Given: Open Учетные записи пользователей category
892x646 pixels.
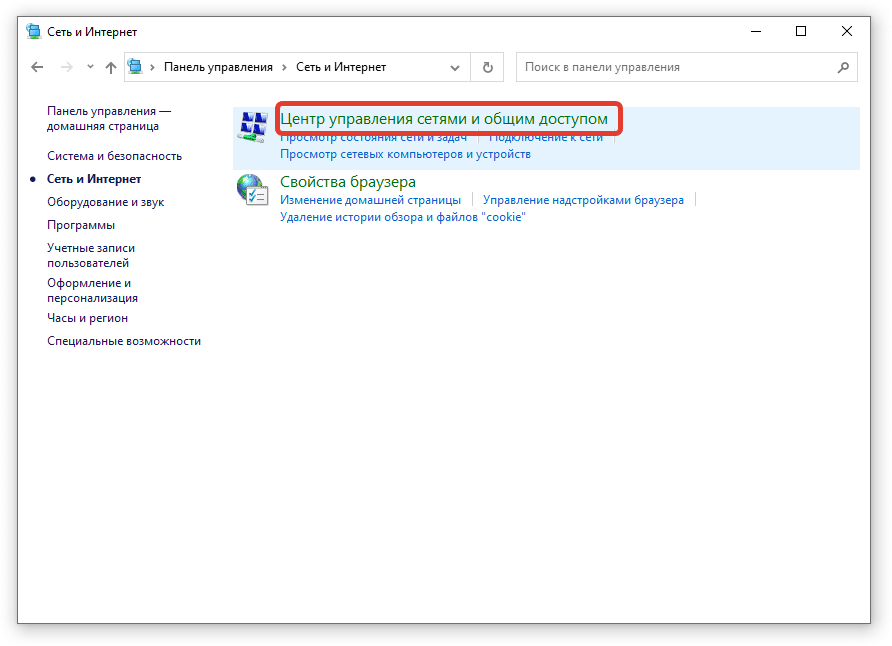Looking at the screenshot, I should [91, 255].
